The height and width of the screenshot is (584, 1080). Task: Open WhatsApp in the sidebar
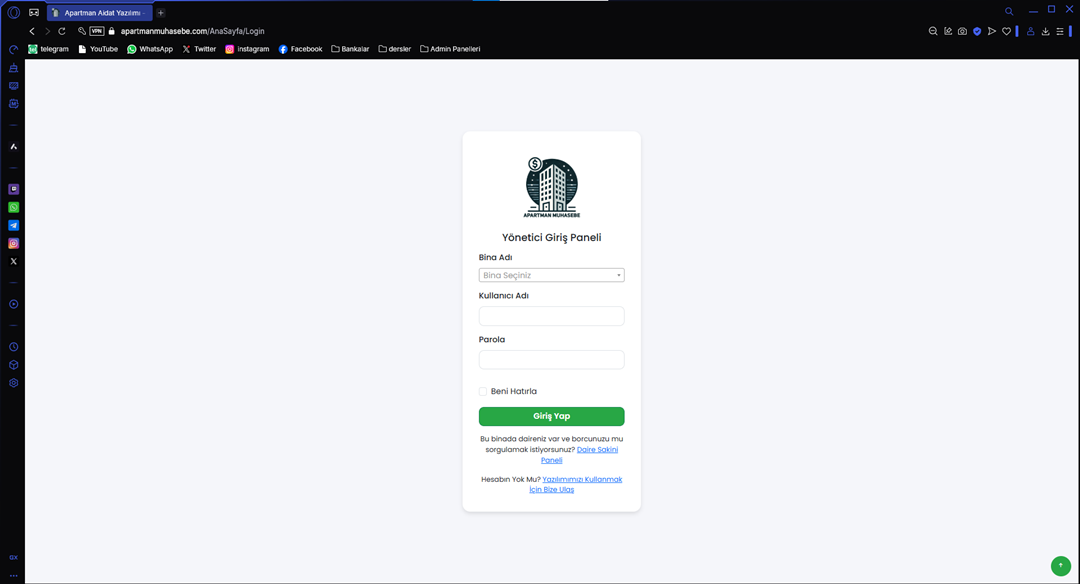point(14,207)
